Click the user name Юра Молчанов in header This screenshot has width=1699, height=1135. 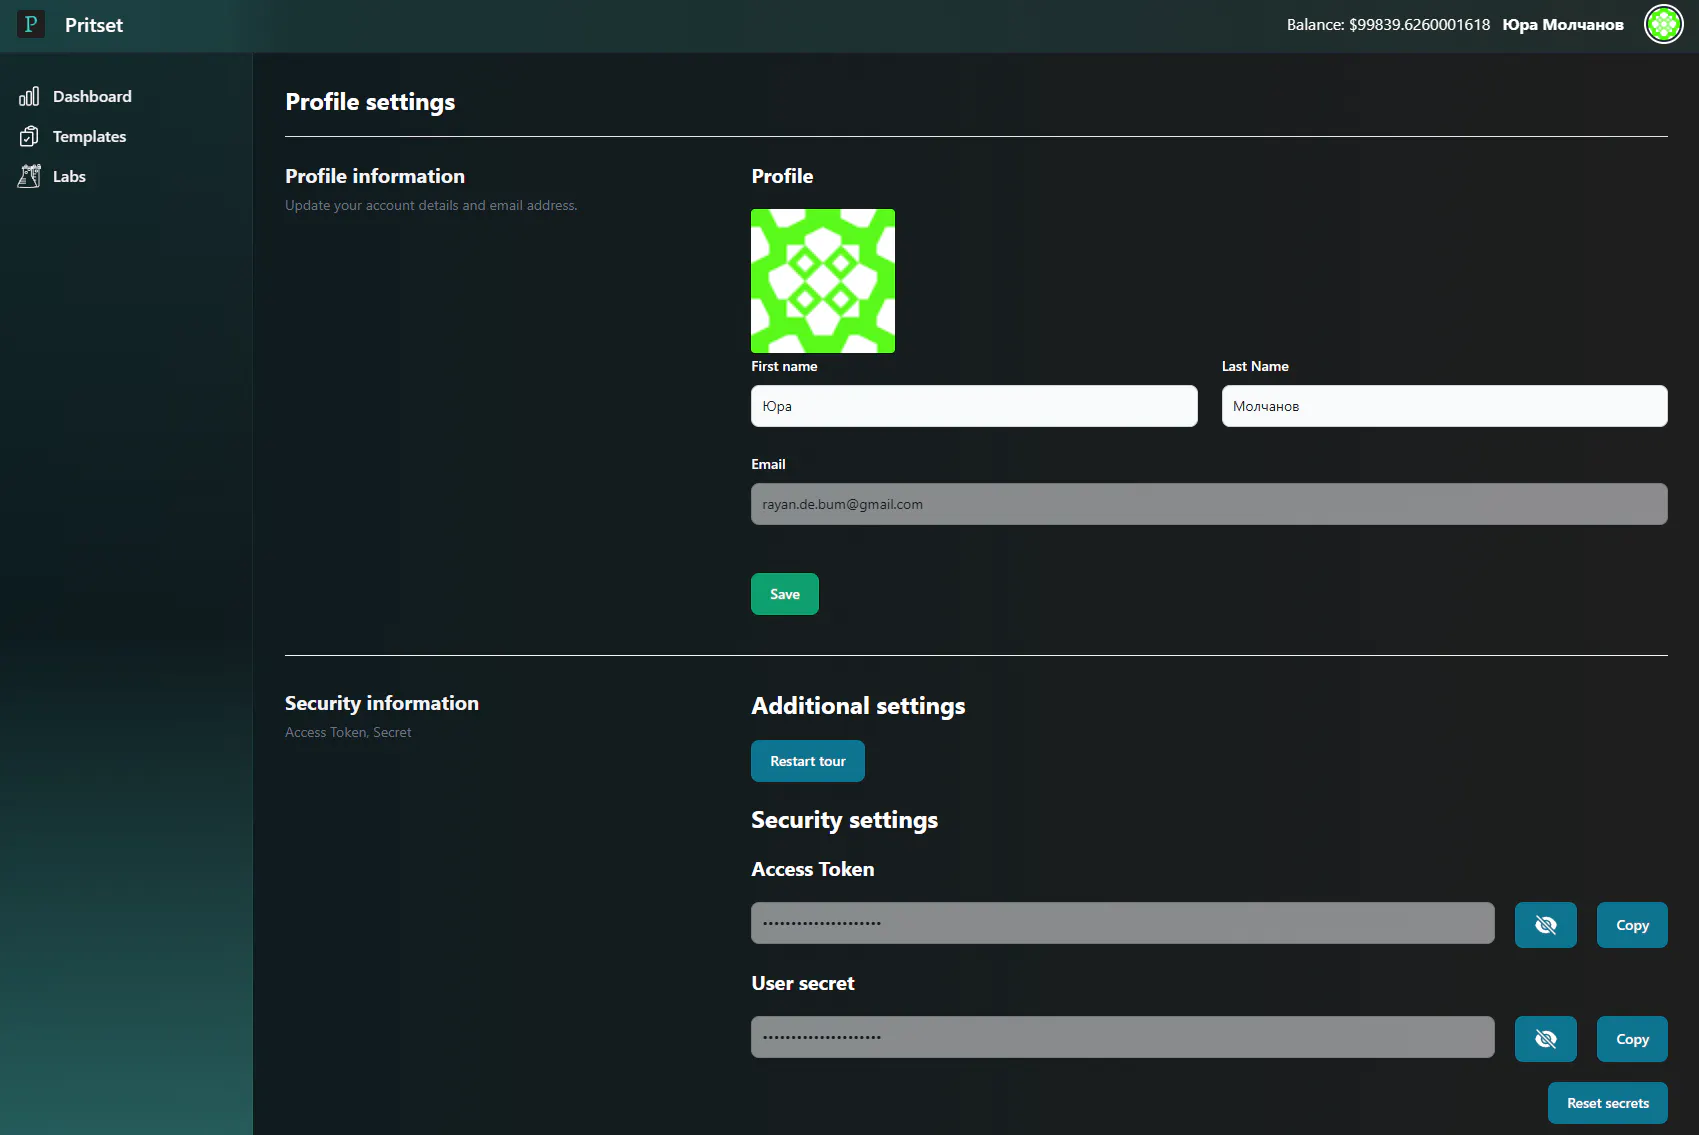tap(1563, 24)
